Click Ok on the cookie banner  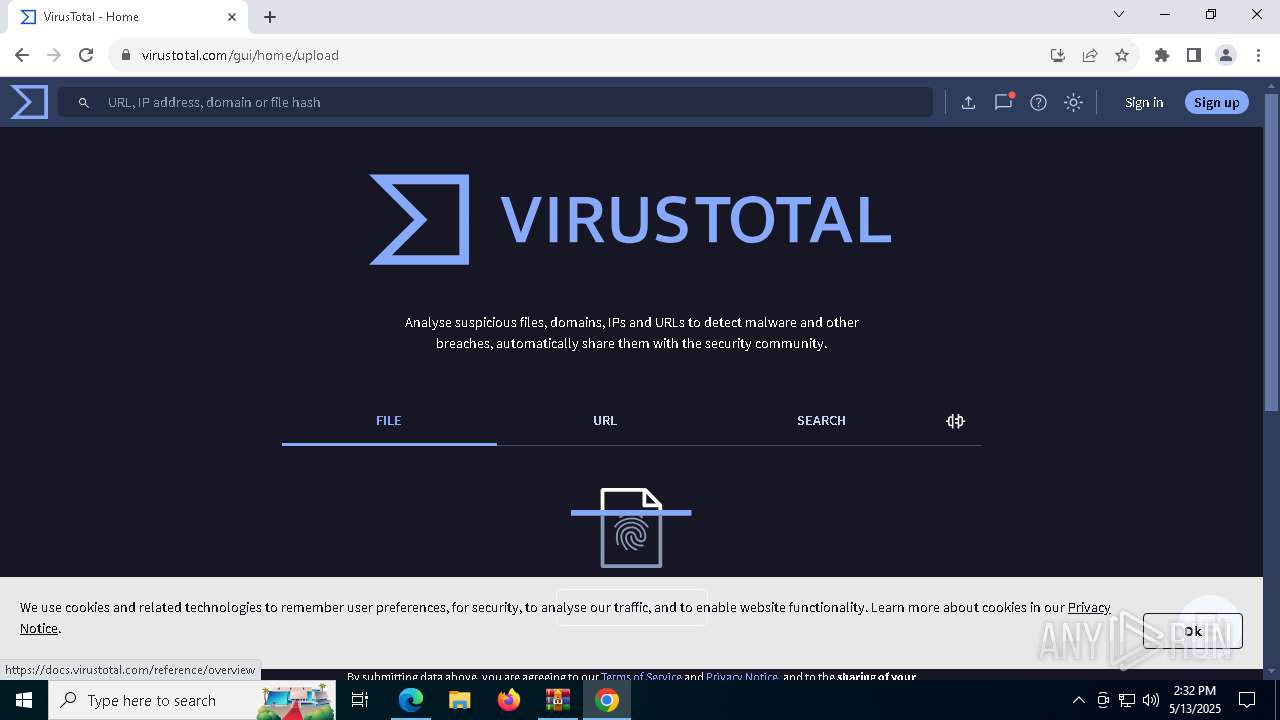1192,631
